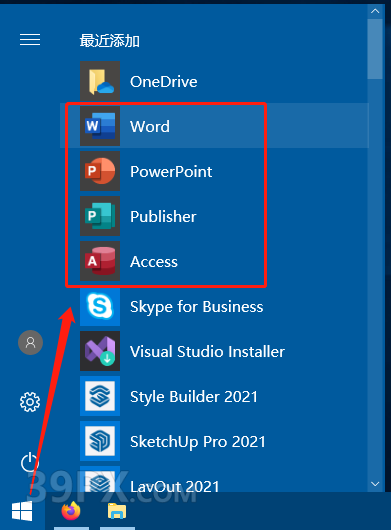Viewport: 391px width, 530px height.
Task: Open the user account avatar
Action: pyautogui.click(x=30, y=342)
